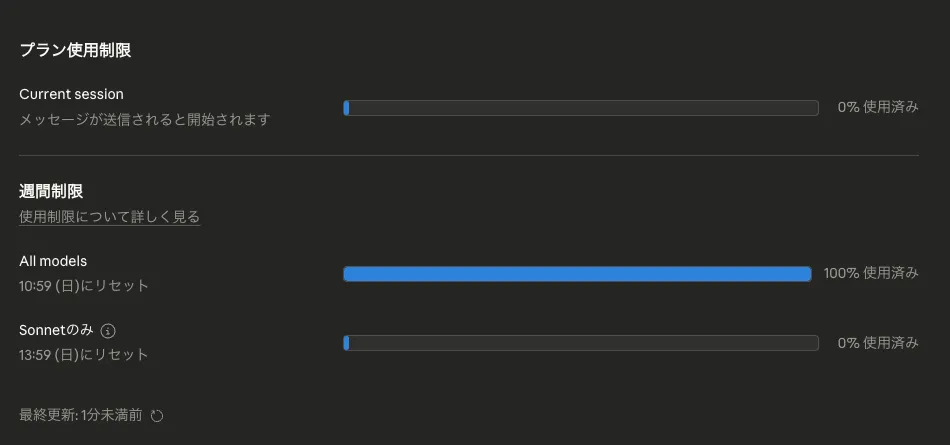
Task: Click the All models full progress bar
Action: tap(577, 274)
